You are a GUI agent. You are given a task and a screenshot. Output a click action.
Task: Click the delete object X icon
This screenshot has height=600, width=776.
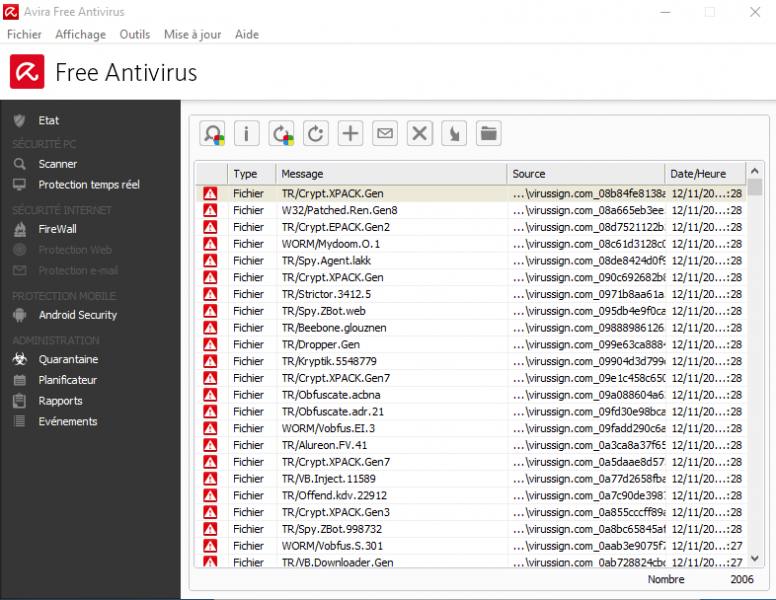(x=420, y=134)
